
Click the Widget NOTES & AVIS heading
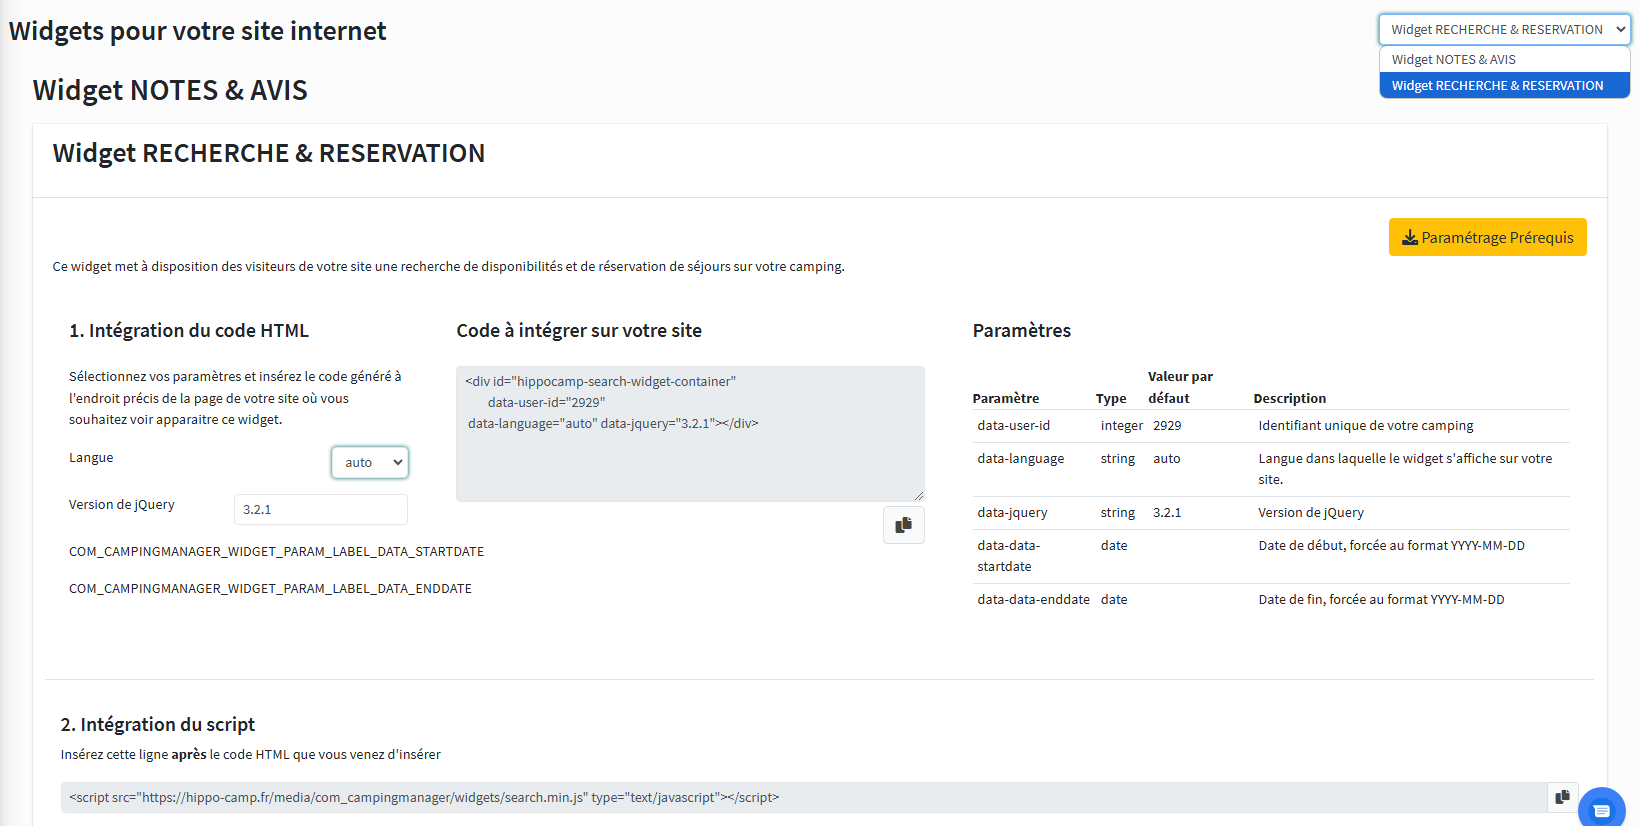coord(170,90)
